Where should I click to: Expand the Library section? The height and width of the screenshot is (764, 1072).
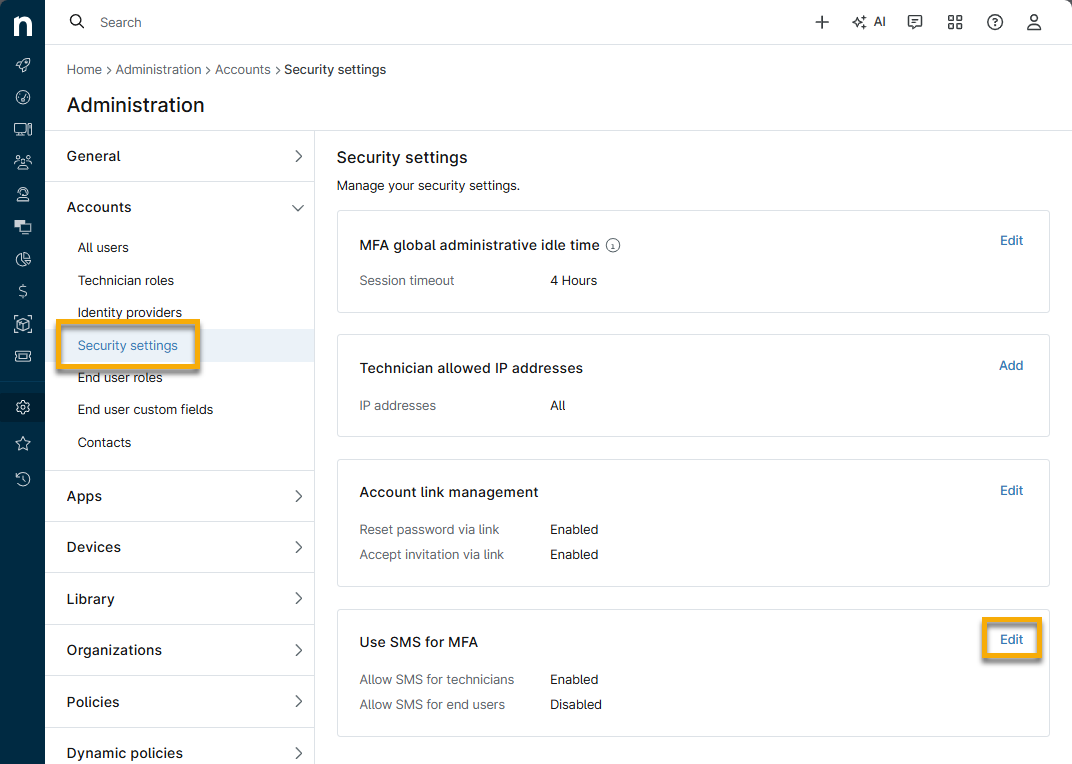[180, 598]
